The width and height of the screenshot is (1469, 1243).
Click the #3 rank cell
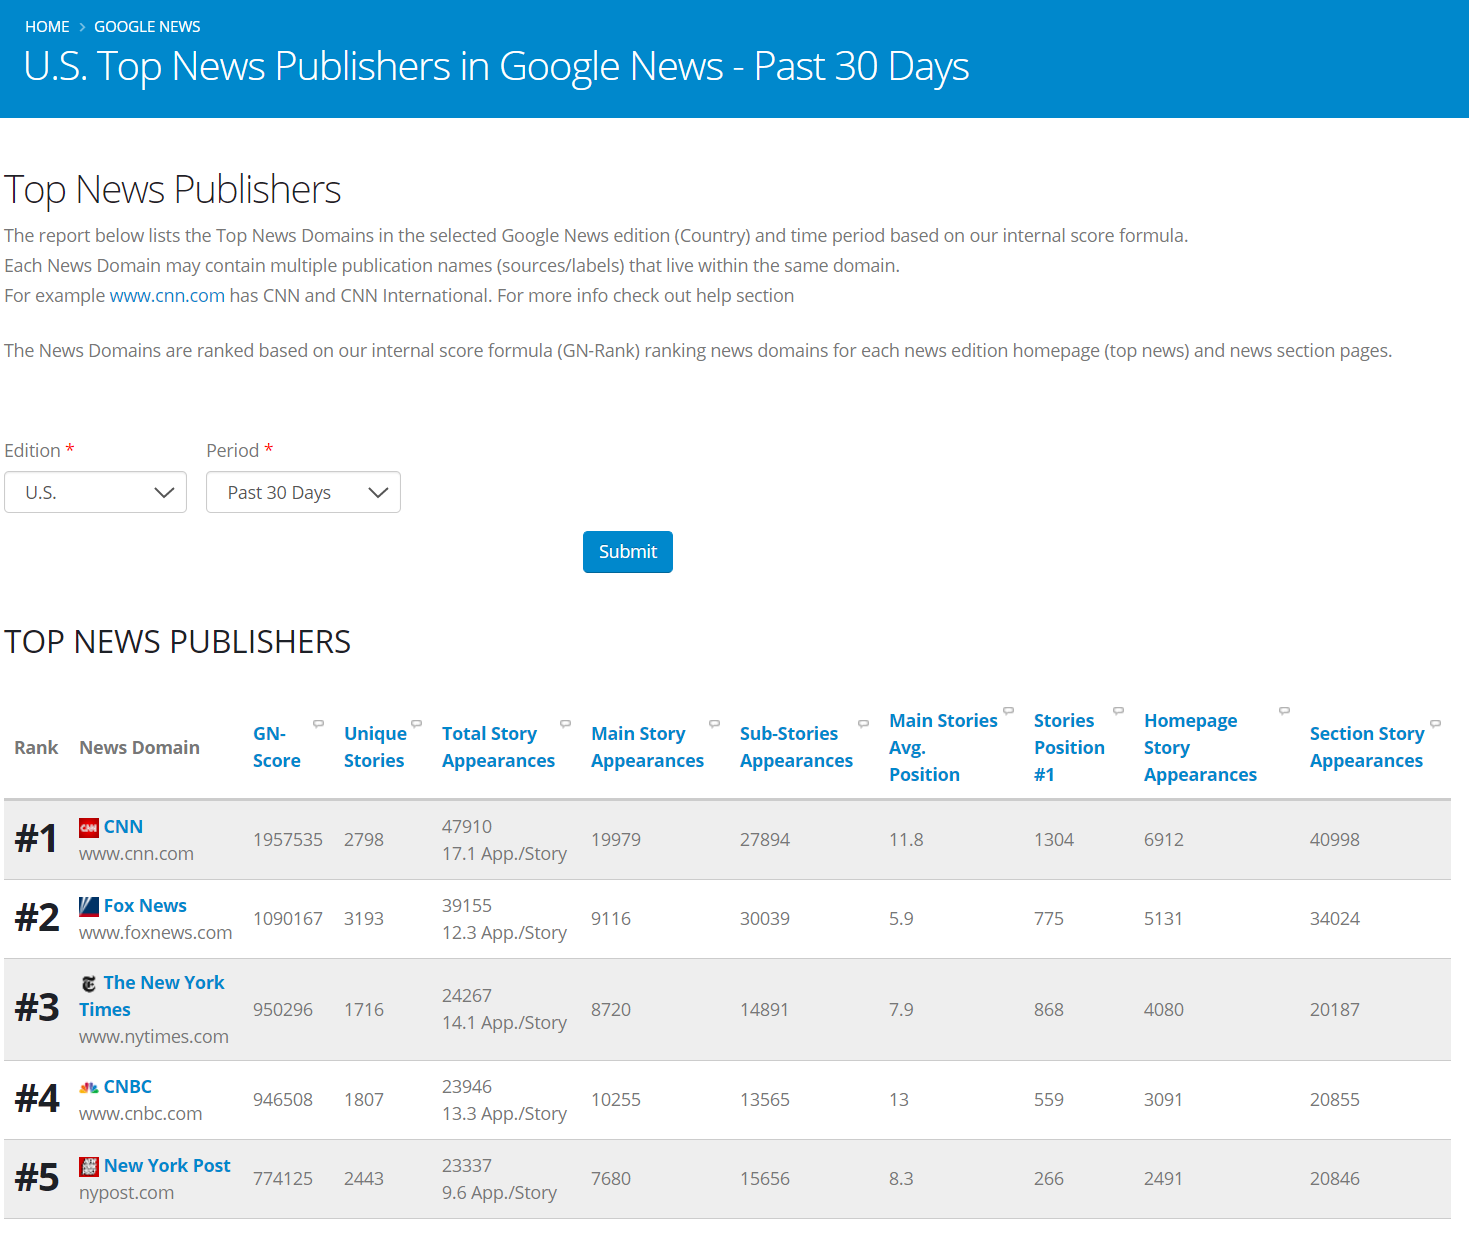pos(37,1008)
